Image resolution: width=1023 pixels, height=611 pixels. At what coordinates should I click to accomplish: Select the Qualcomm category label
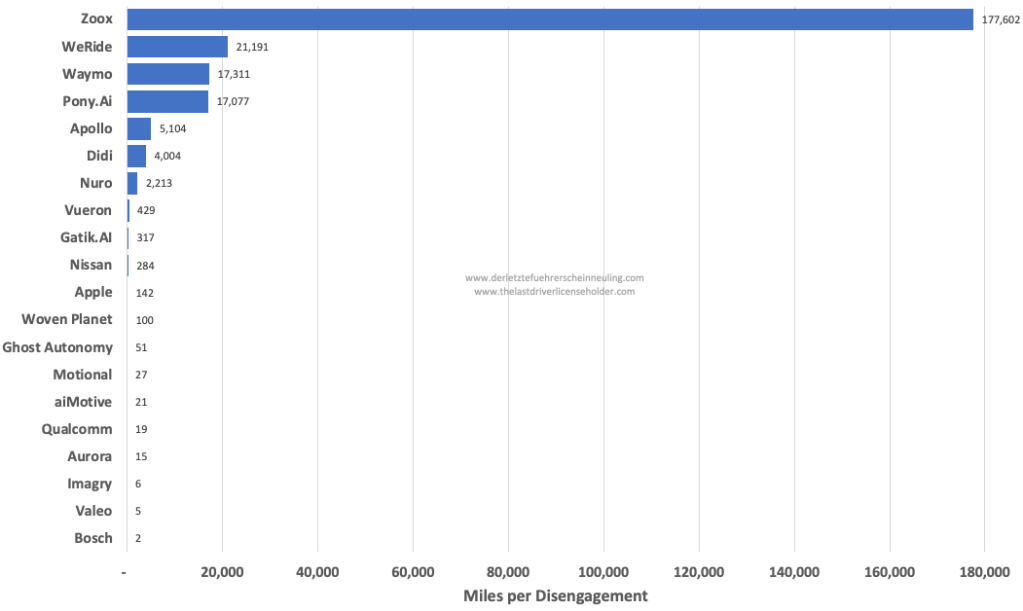[x=77, y=429]
